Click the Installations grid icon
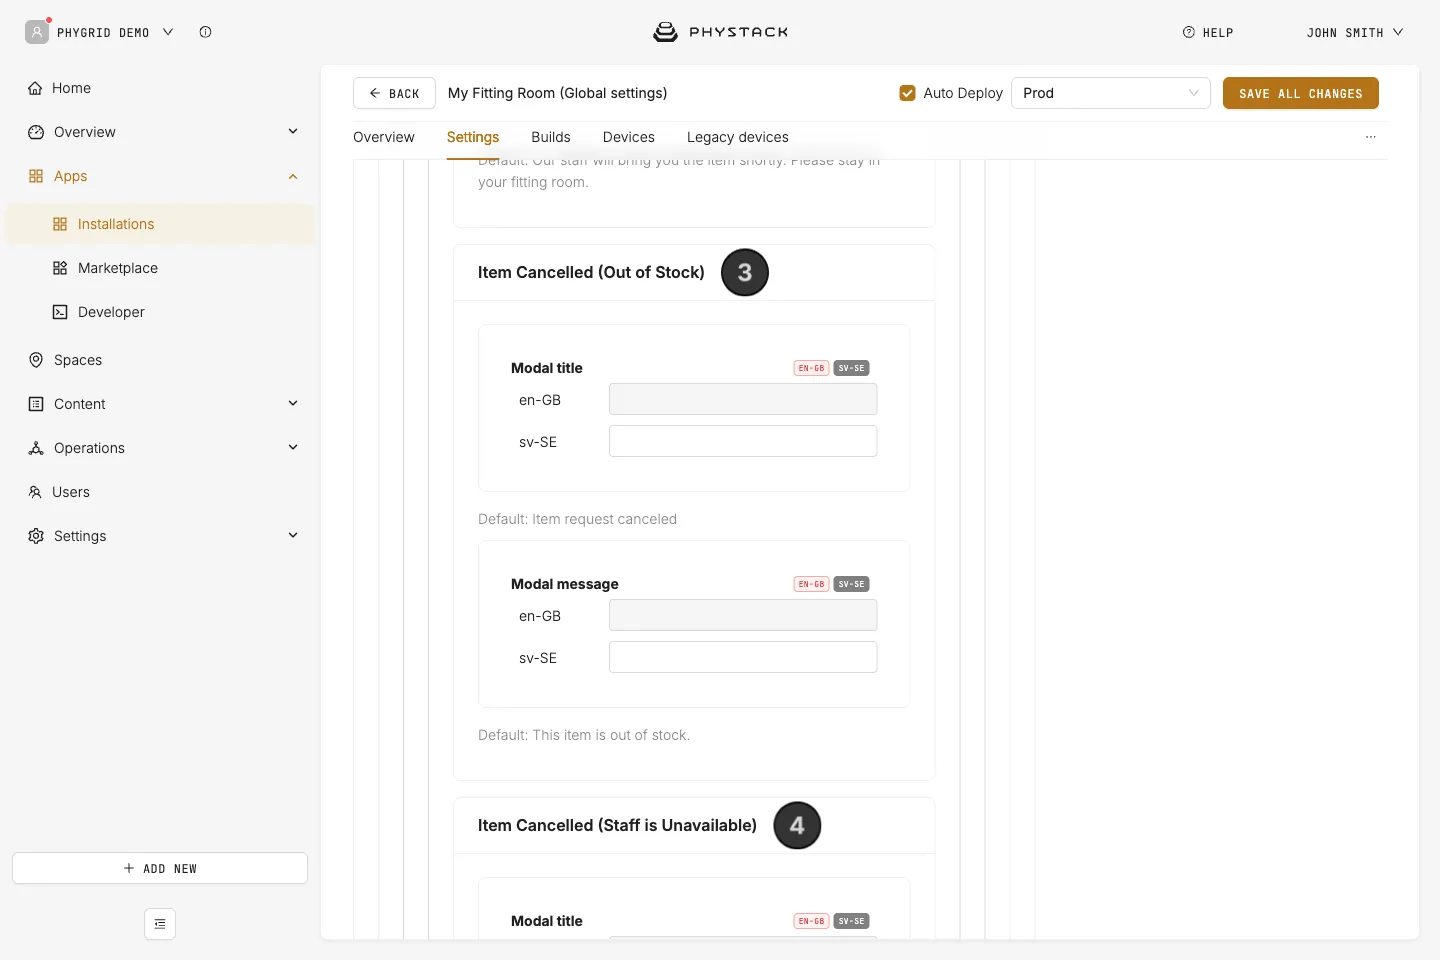 [60, 224]
